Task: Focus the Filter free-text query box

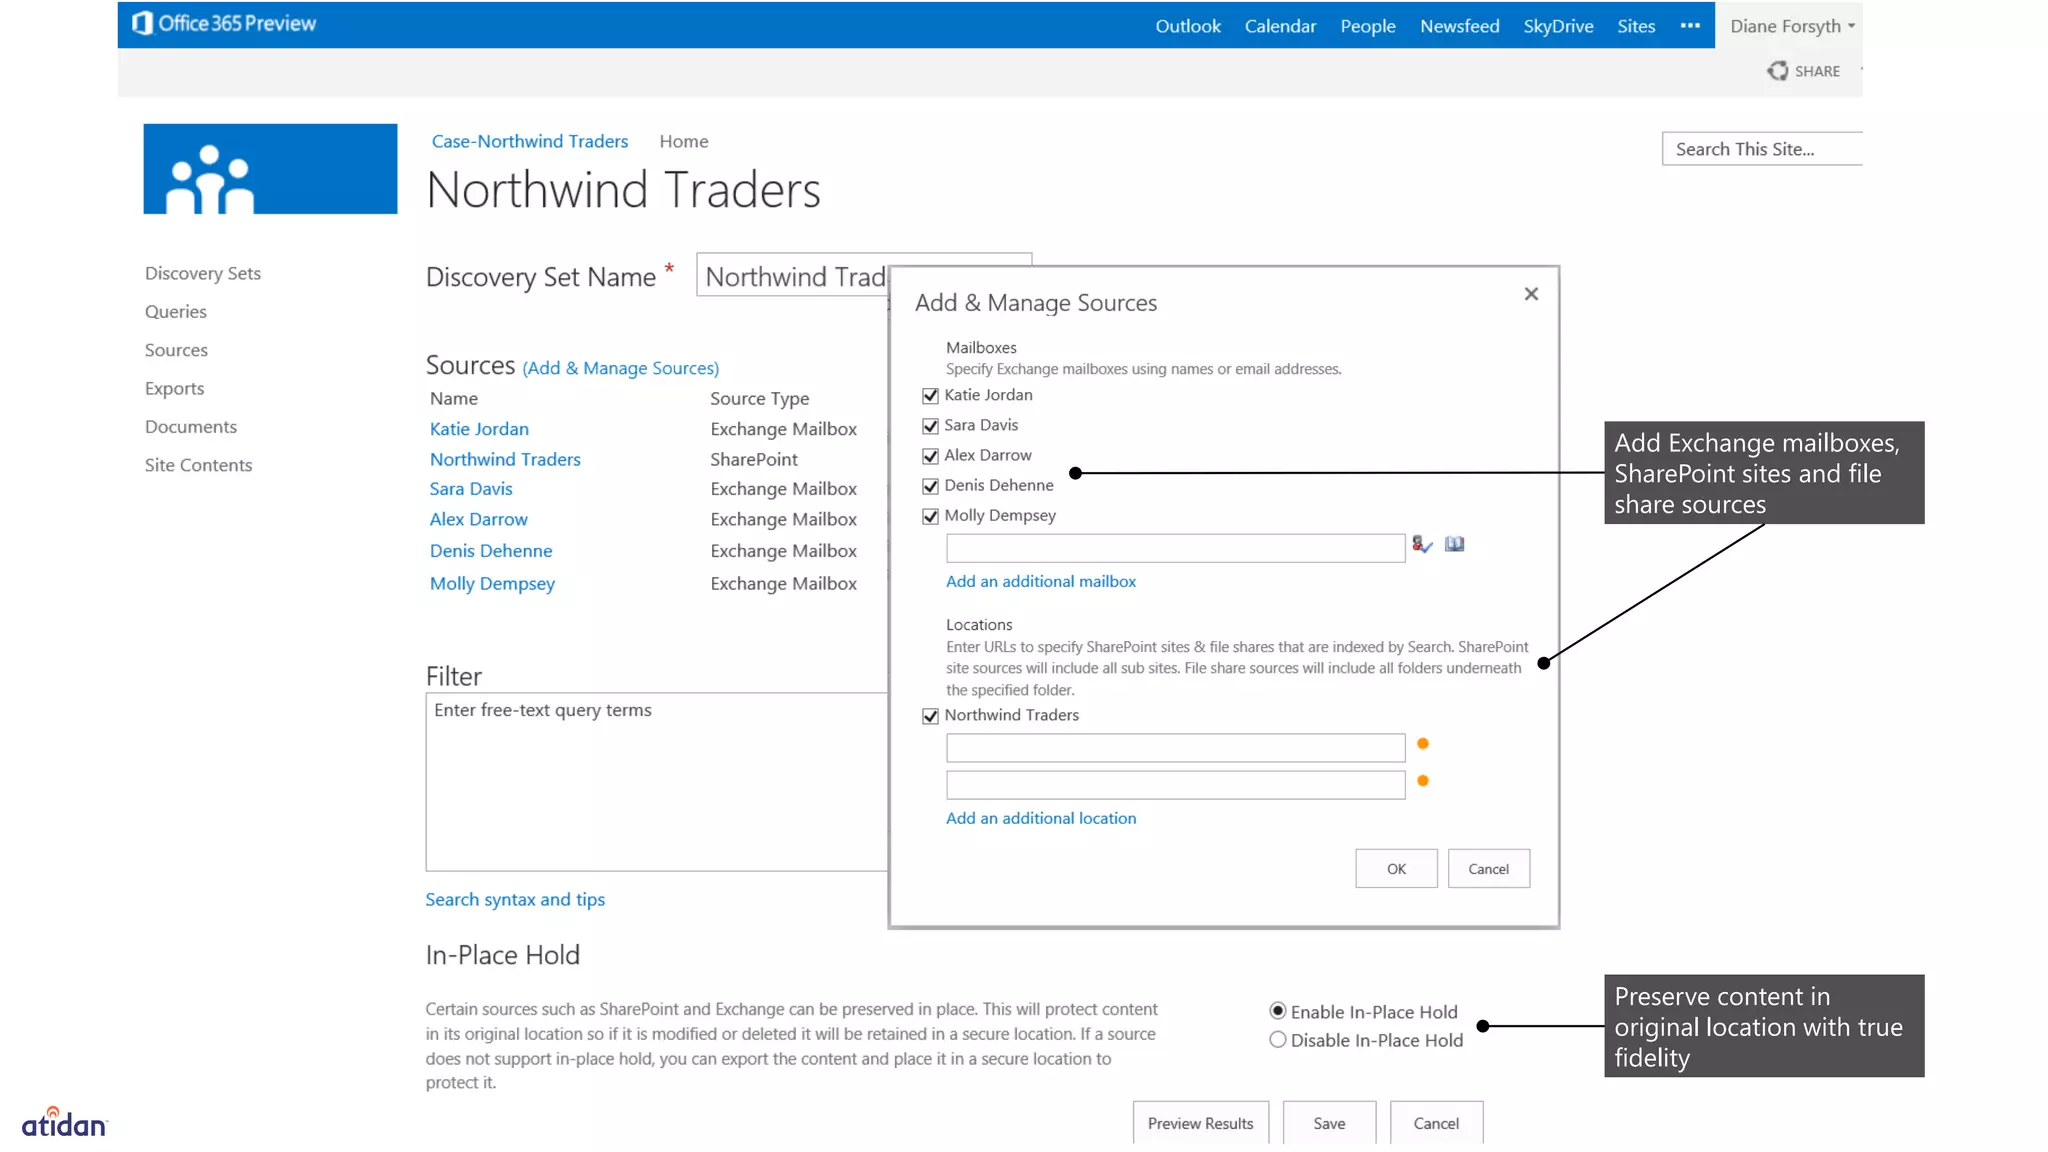Action: 657,781
